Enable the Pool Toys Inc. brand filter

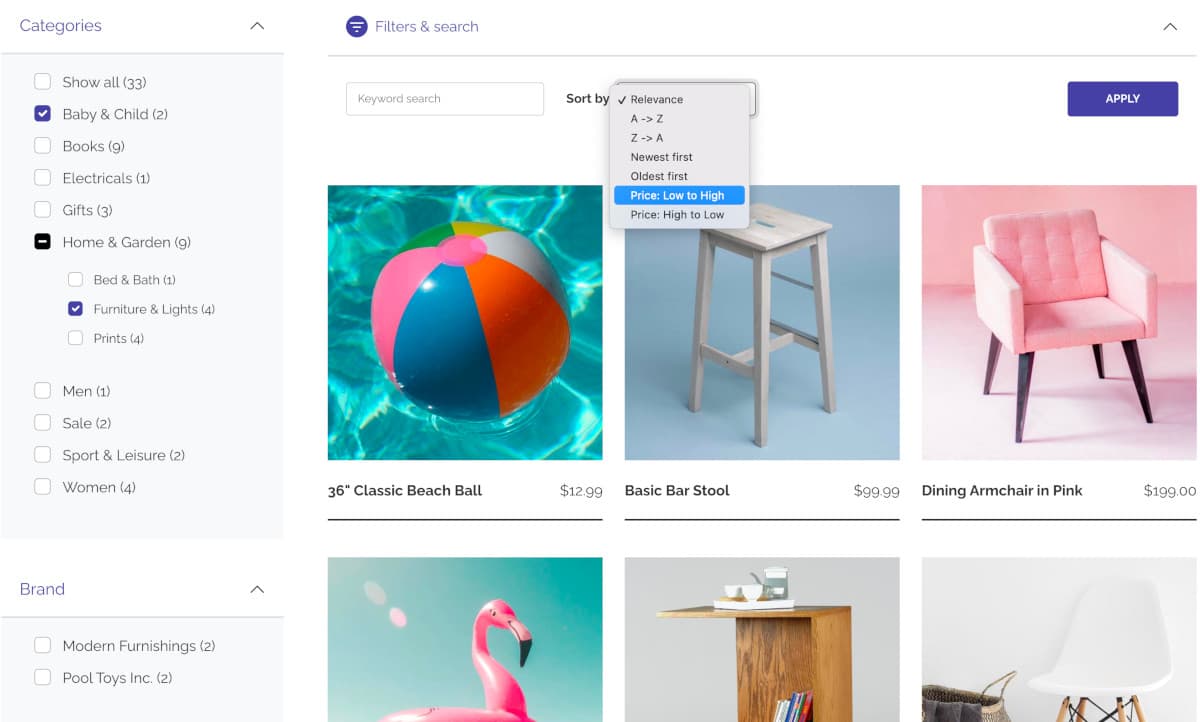43,678
